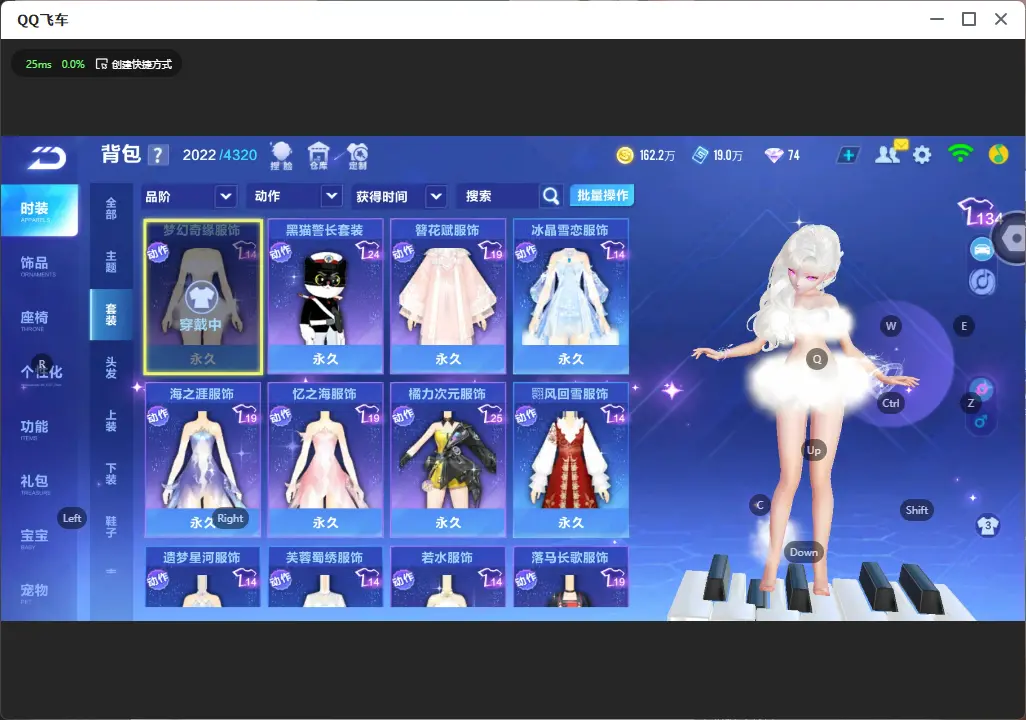Select the 宠物 pet tab

pos(35,592)
